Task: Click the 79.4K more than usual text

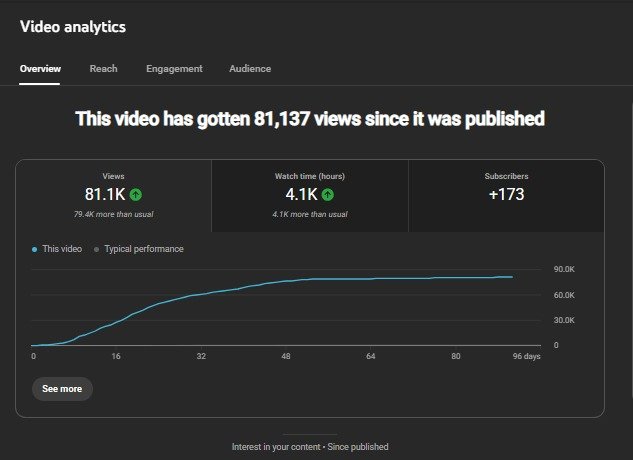Action: (113, 214)
